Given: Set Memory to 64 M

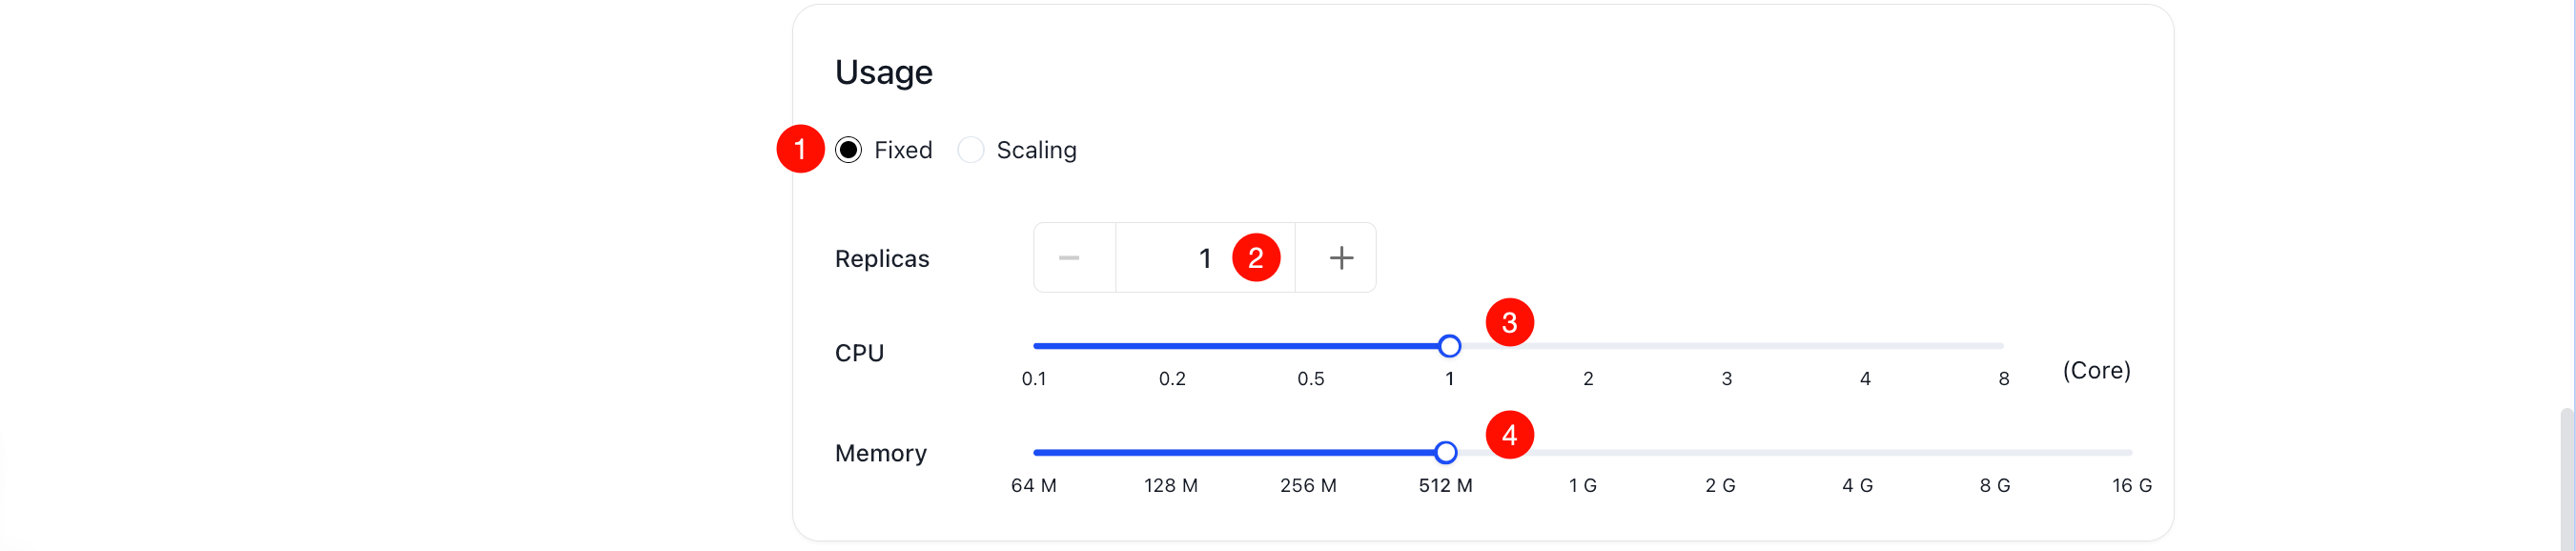Looking at the screenshot, I should [1034, 453].
